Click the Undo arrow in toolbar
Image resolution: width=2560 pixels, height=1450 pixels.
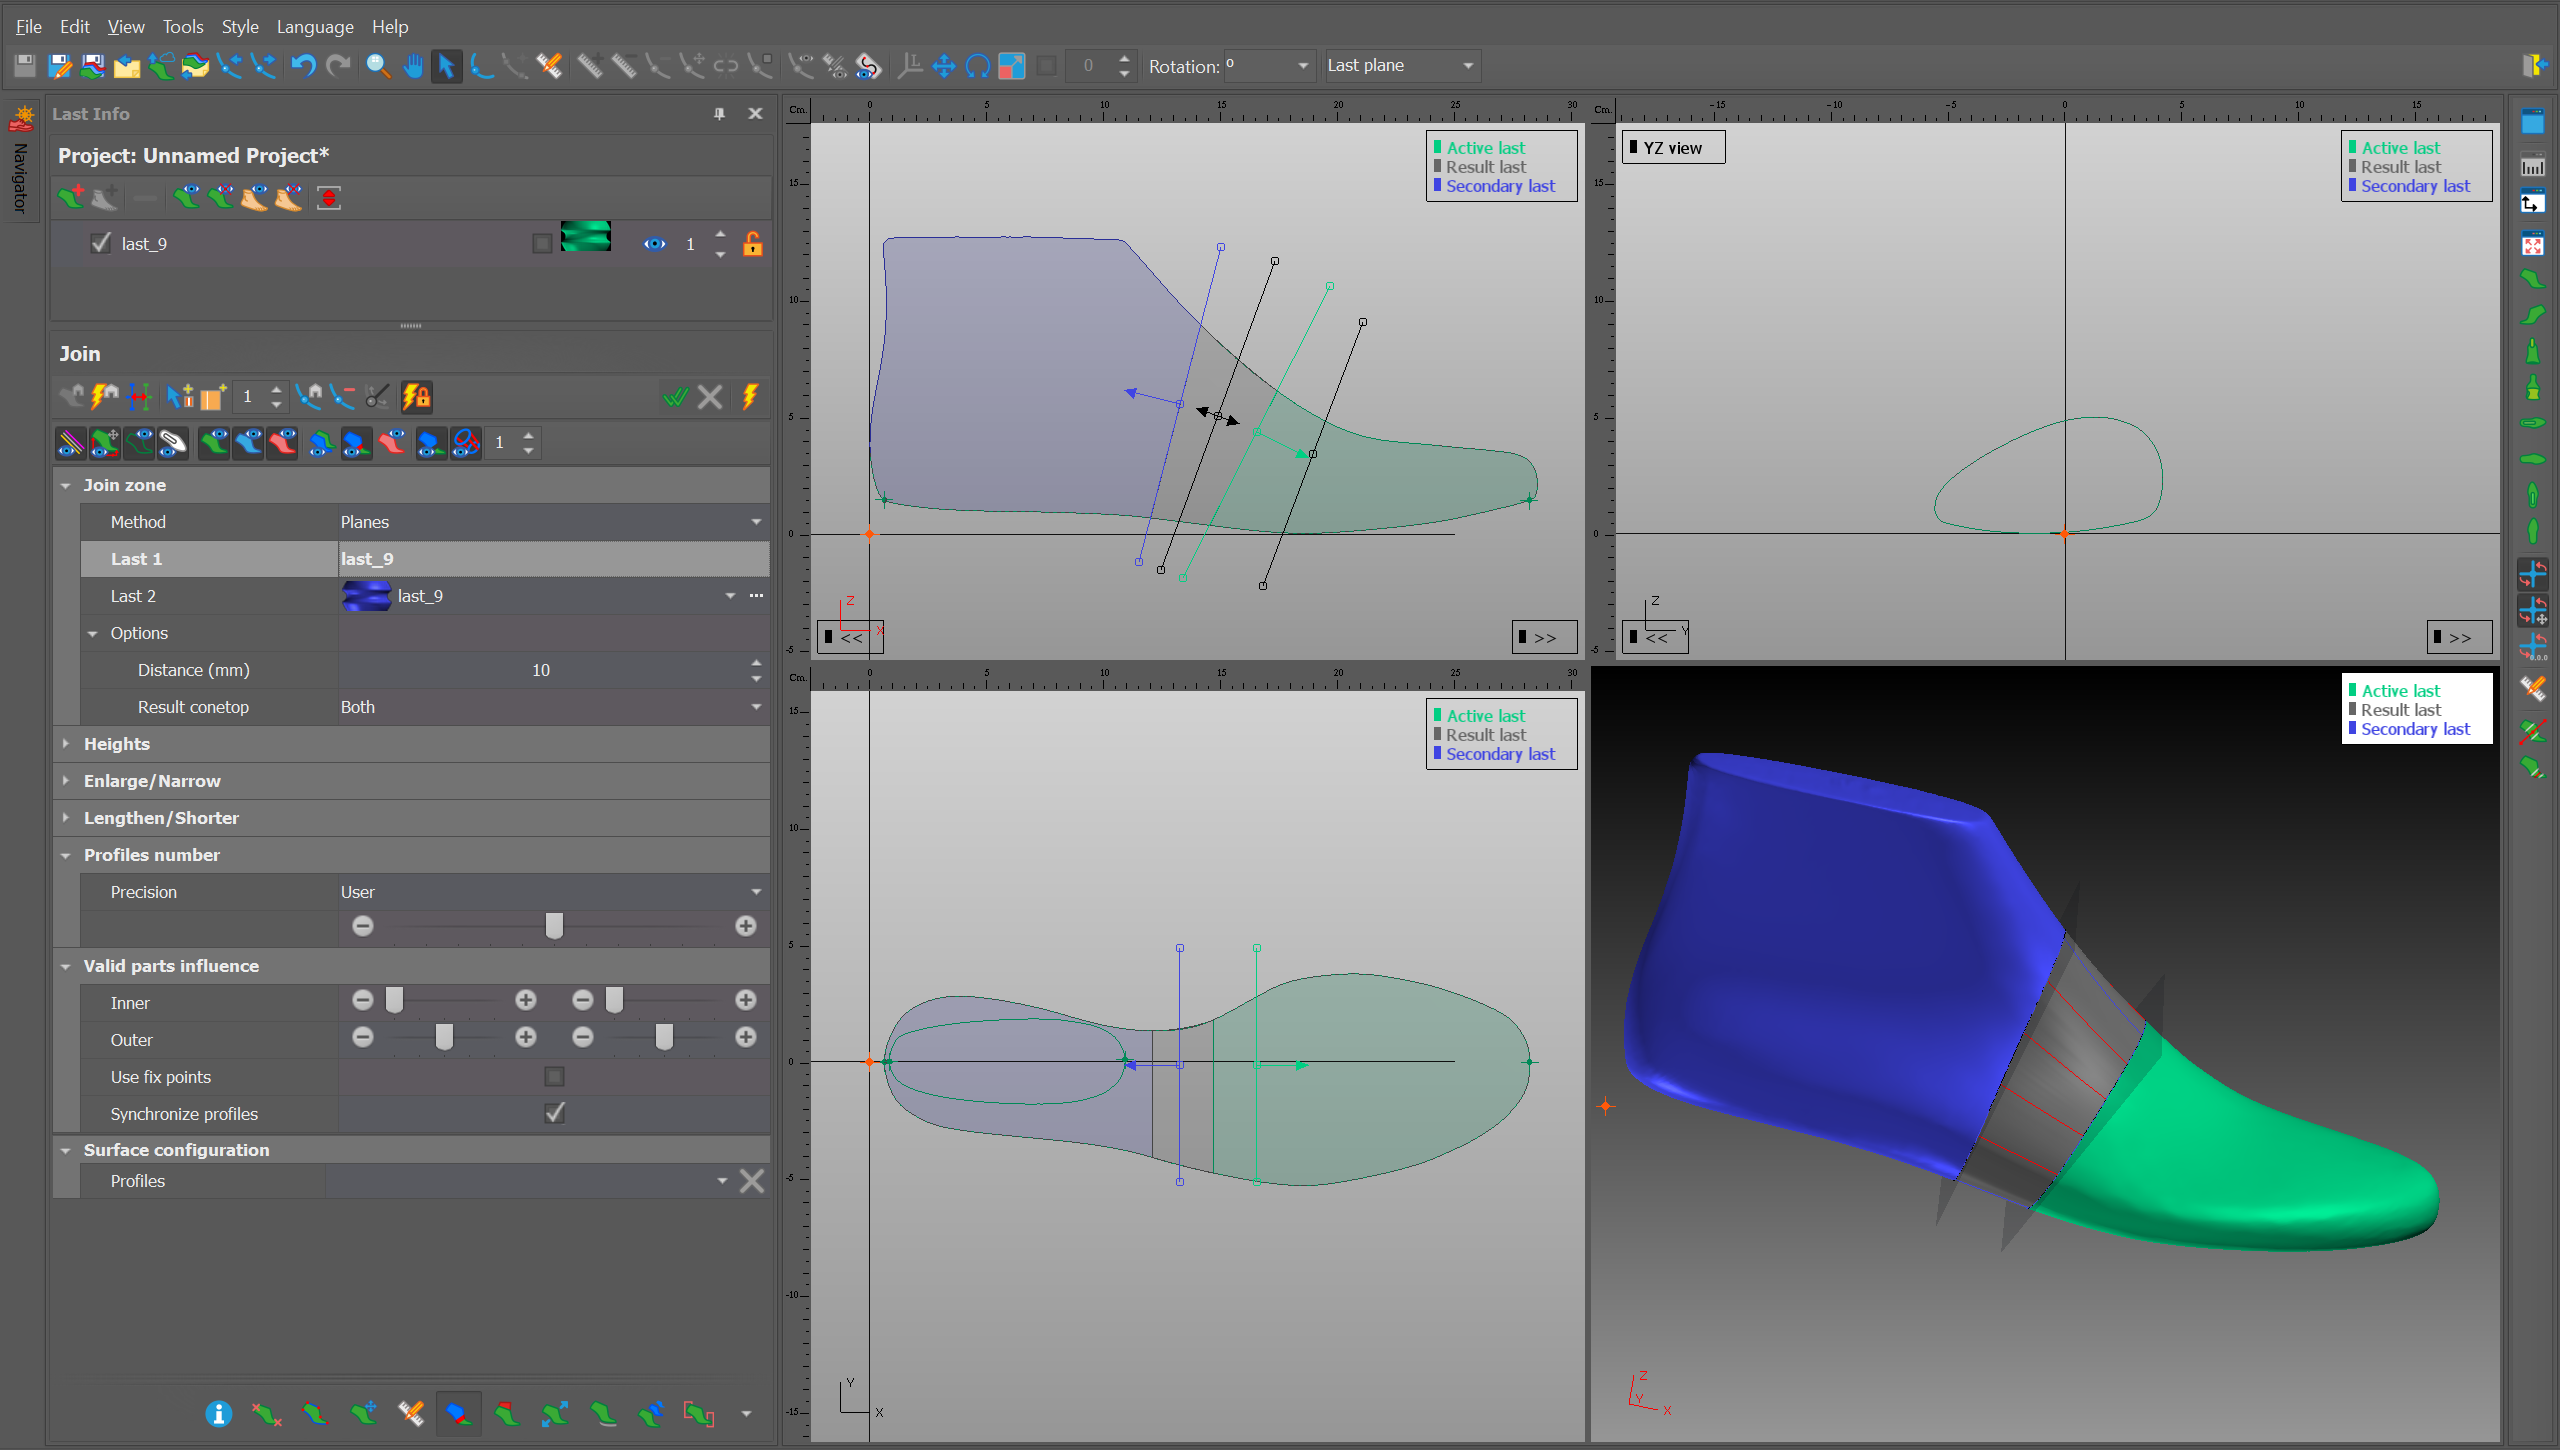tap(303, 66)
